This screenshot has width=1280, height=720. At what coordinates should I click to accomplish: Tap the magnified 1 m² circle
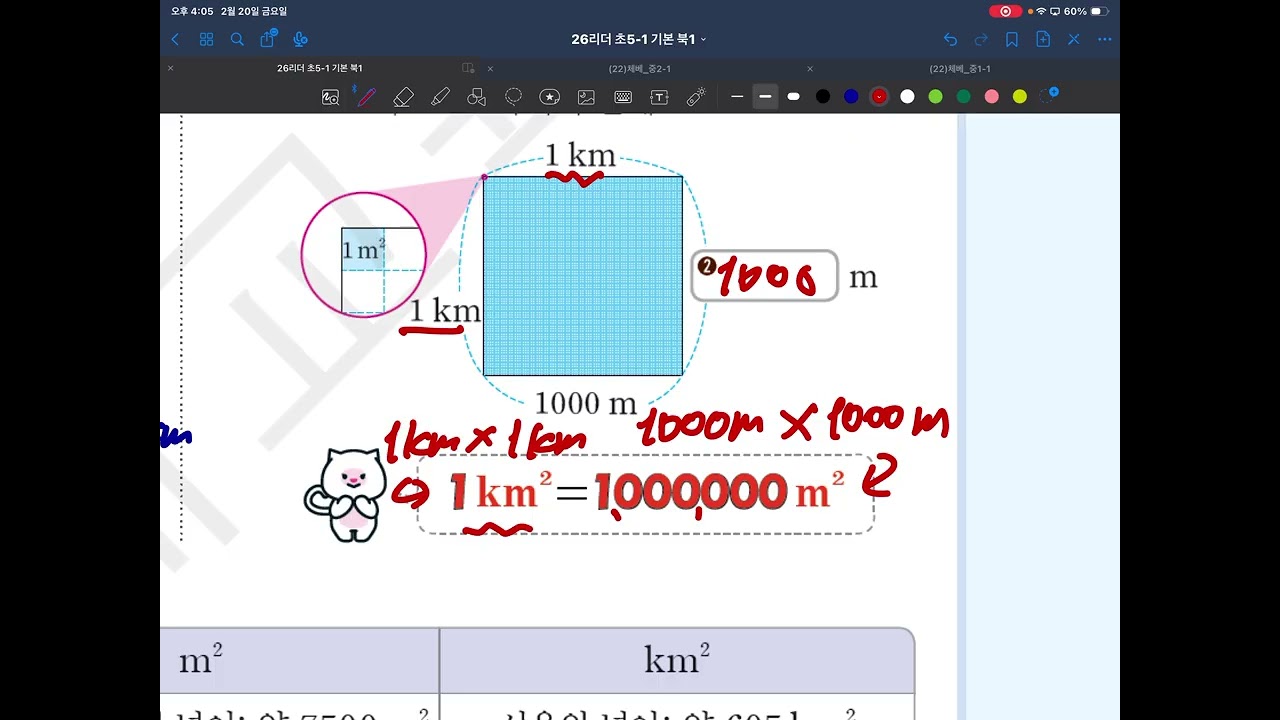coord(364,255)
